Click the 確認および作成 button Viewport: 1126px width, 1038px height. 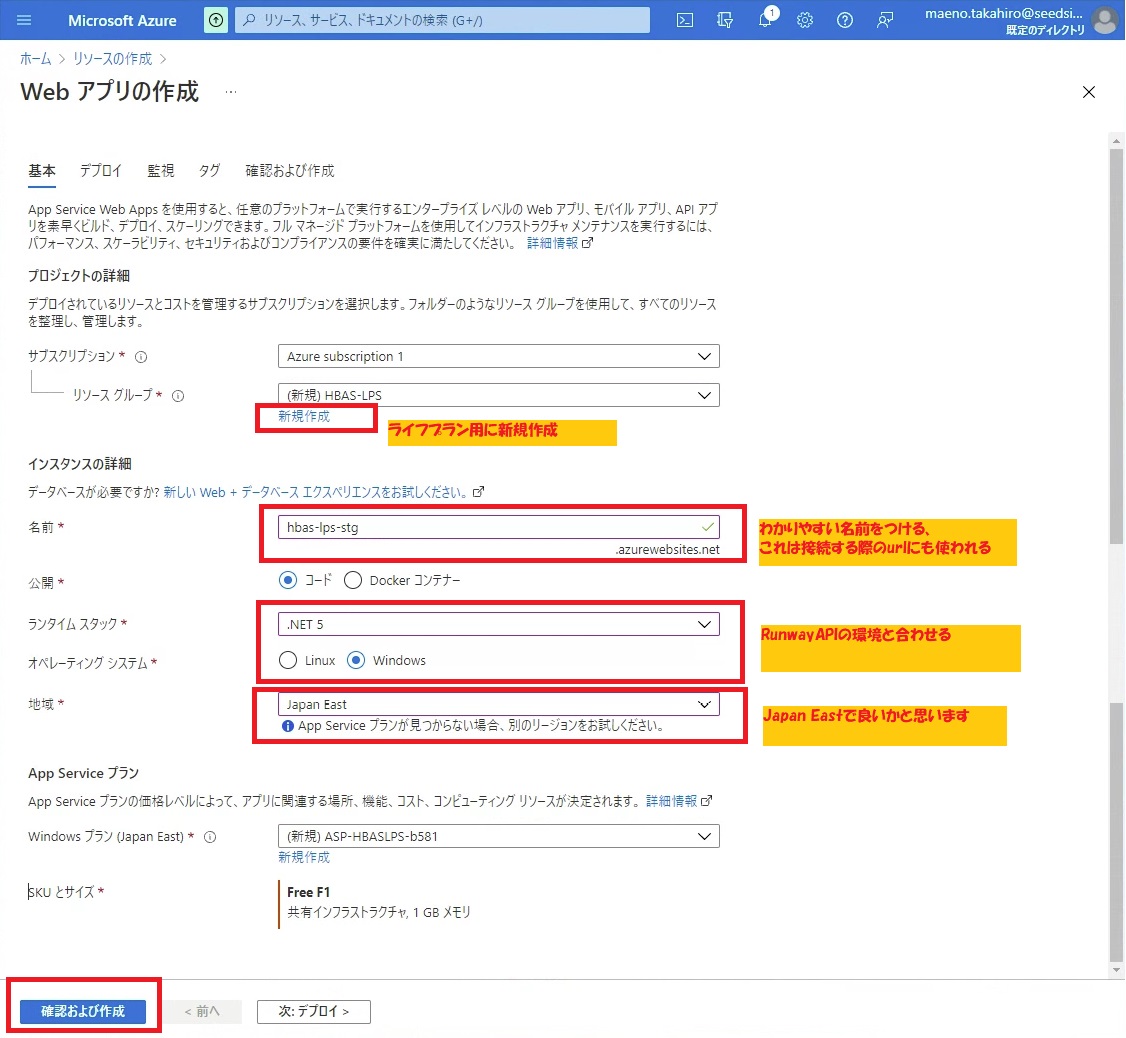[x=83, y=1011]
